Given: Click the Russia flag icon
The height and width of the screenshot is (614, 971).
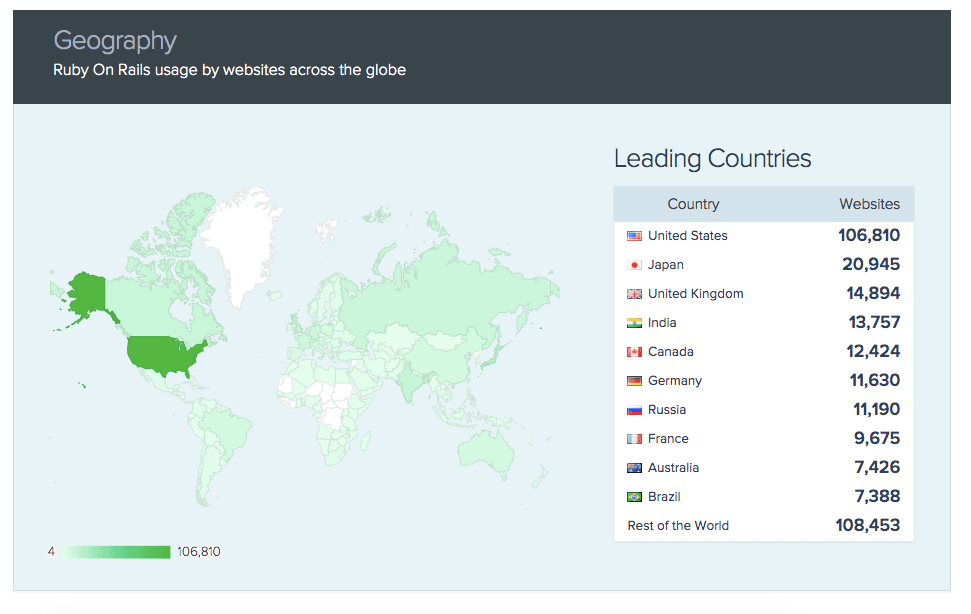Looking at the screenshot, I should 634,410.
